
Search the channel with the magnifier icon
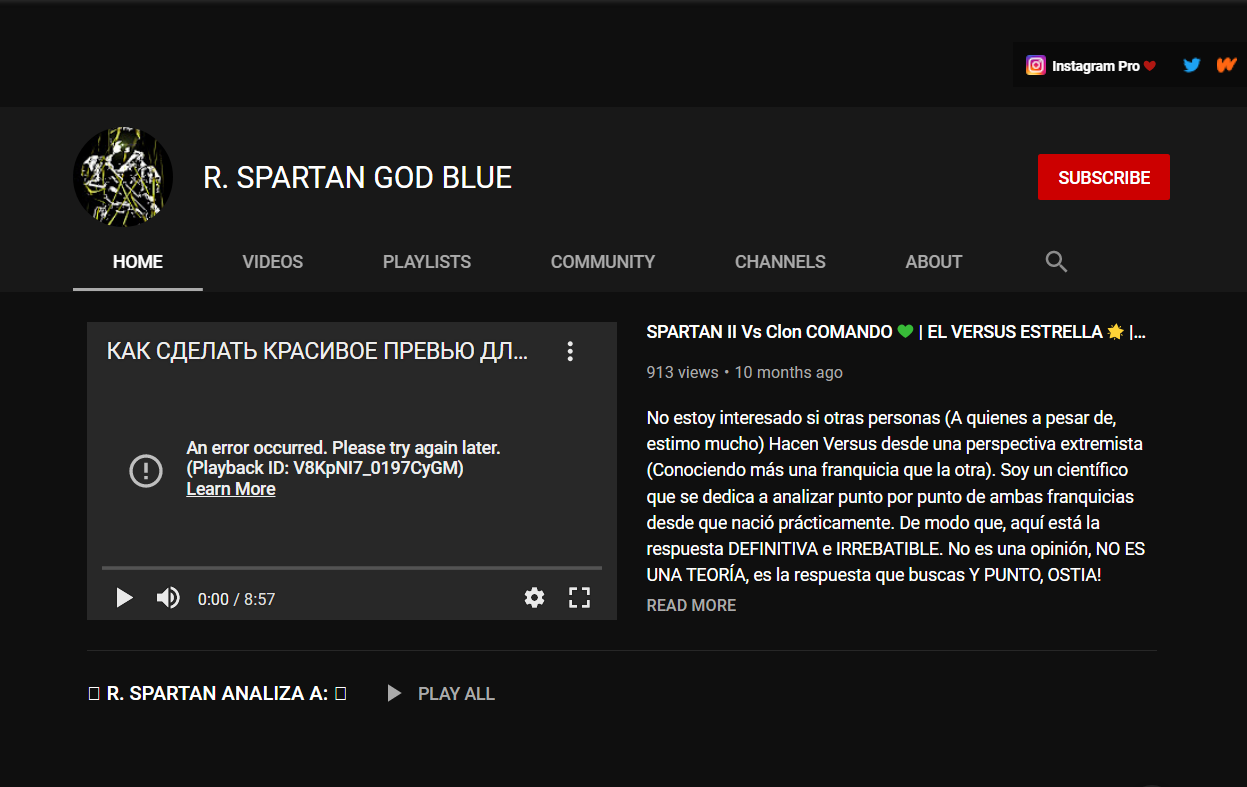pyautogui.click(x=1056, y=262)
